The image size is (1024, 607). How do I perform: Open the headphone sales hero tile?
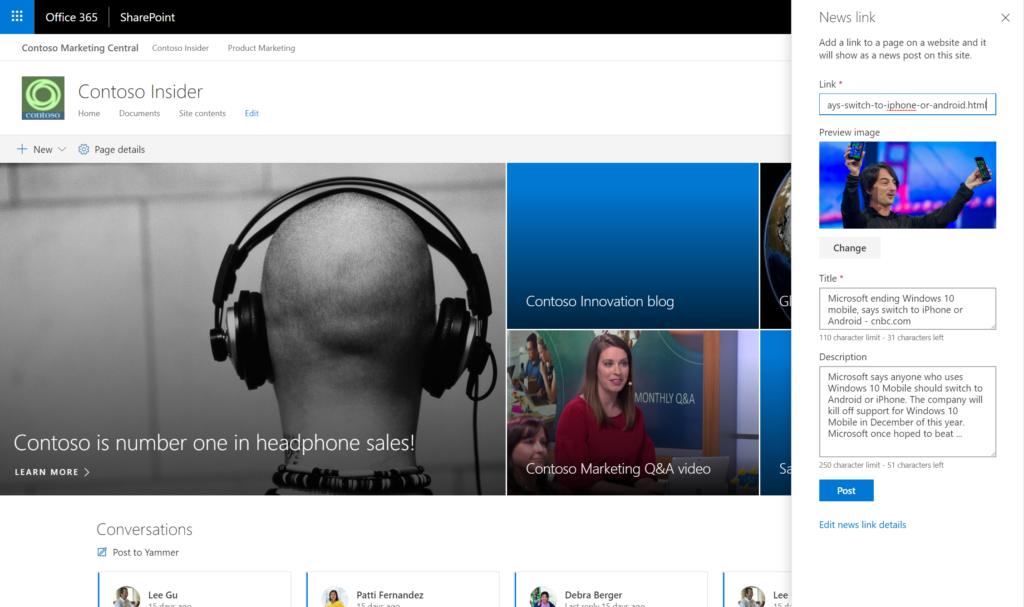coord(253,329)
